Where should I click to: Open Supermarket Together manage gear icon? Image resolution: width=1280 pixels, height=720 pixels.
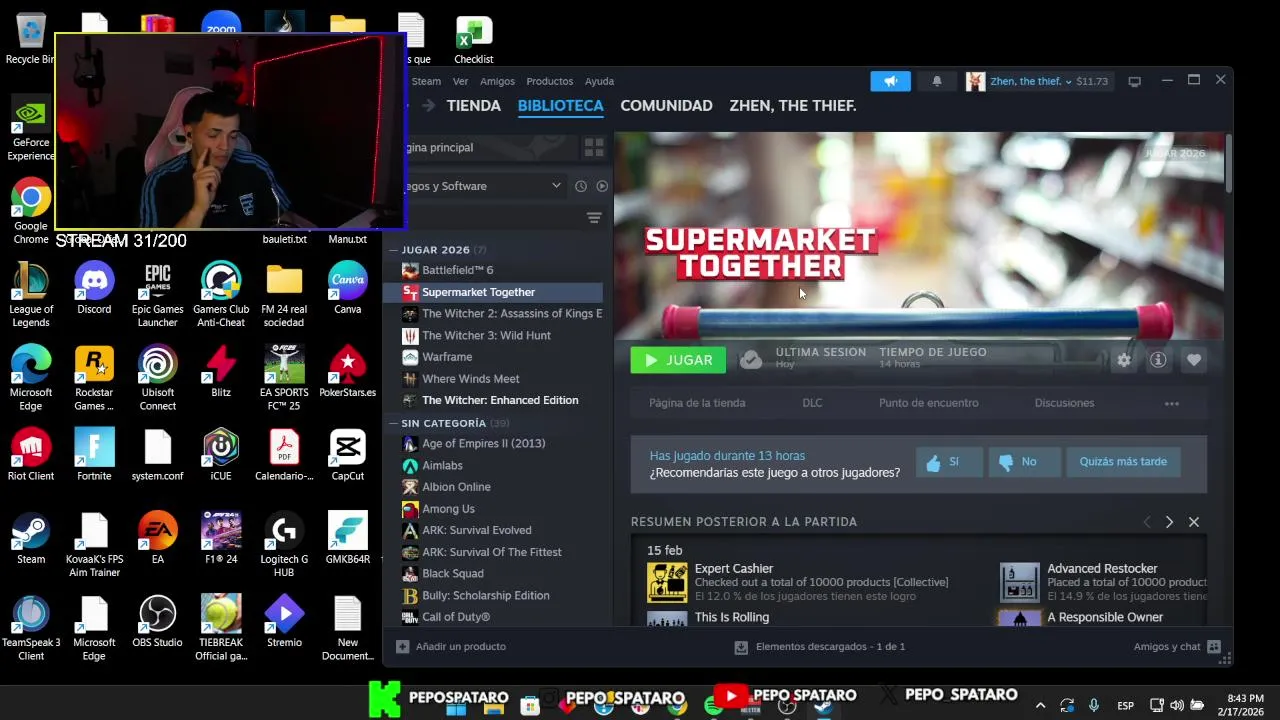(1124, 360)
